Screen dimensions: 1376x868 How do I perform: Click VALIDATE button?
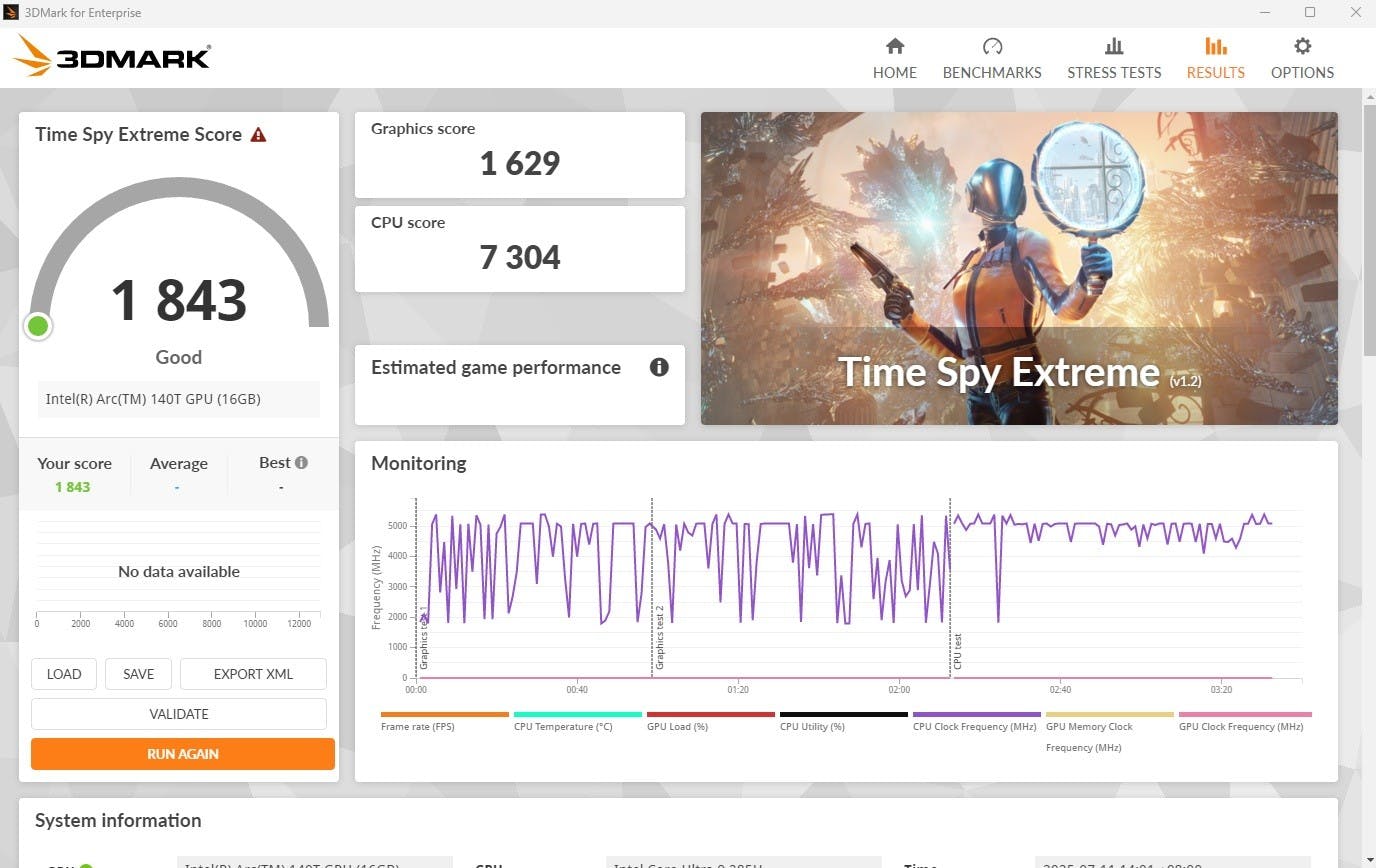179,714
